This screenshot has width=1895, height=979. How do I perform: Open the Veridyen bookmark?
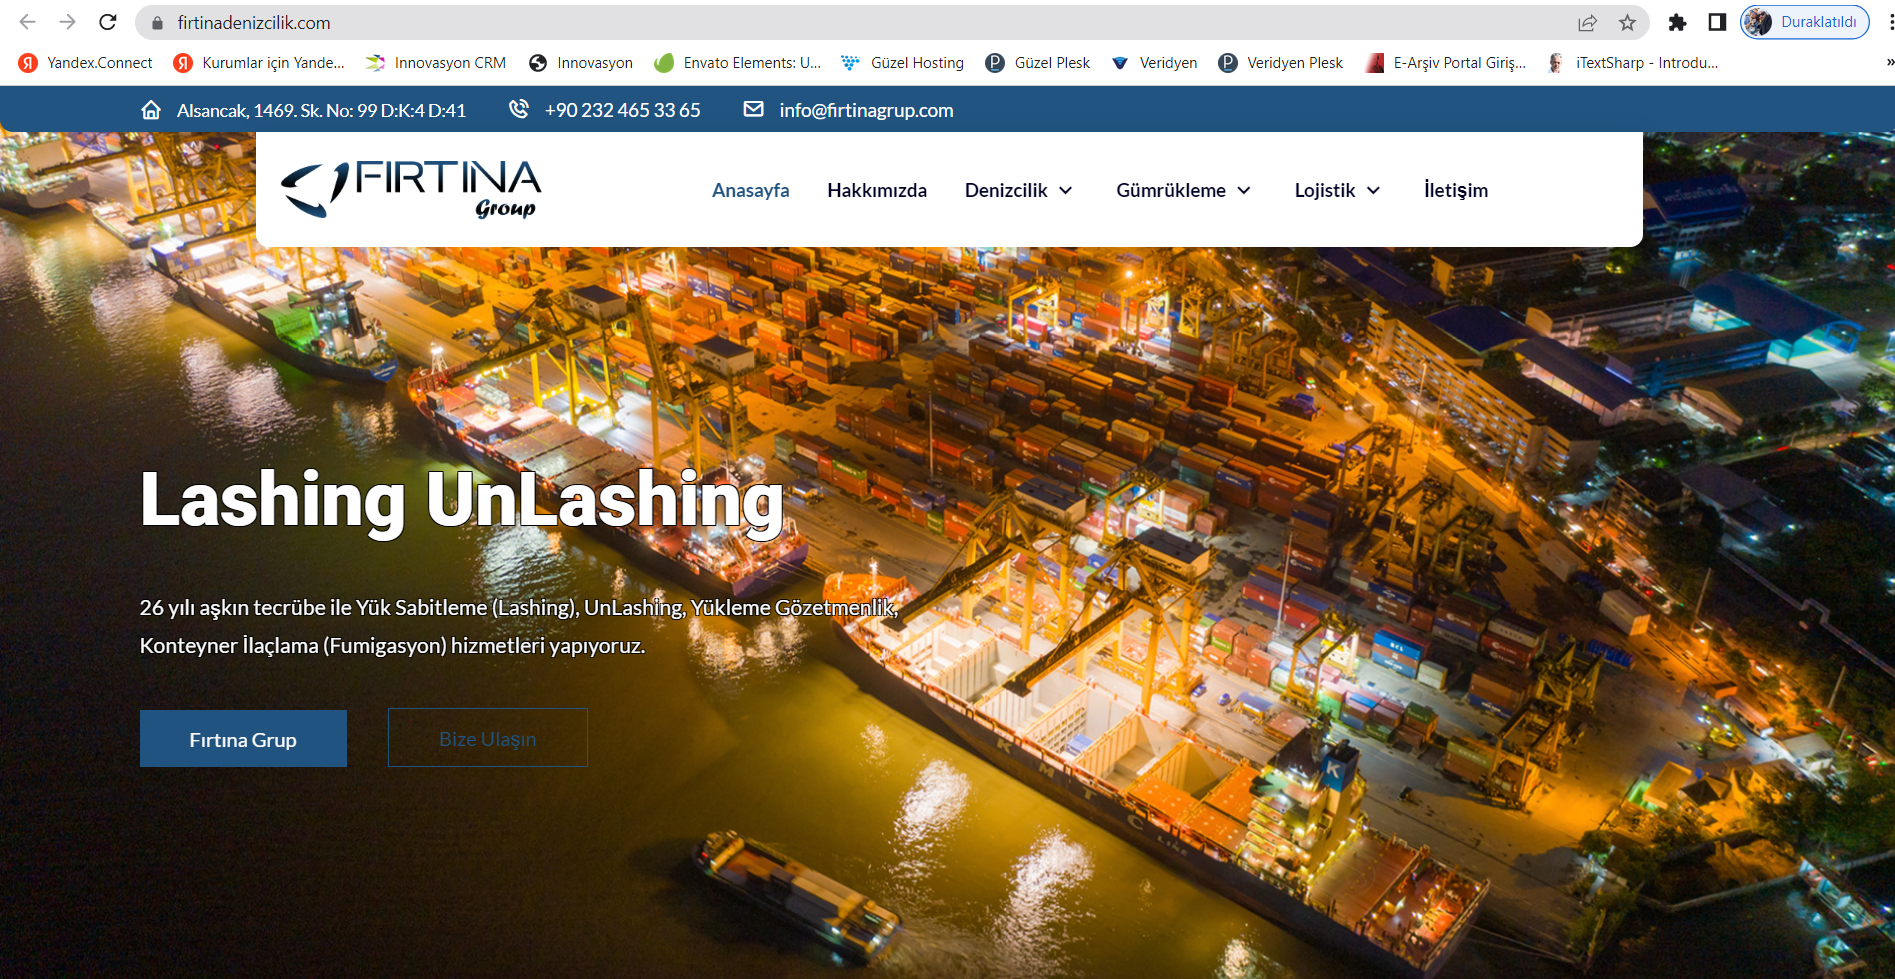tap(1154, 63)
